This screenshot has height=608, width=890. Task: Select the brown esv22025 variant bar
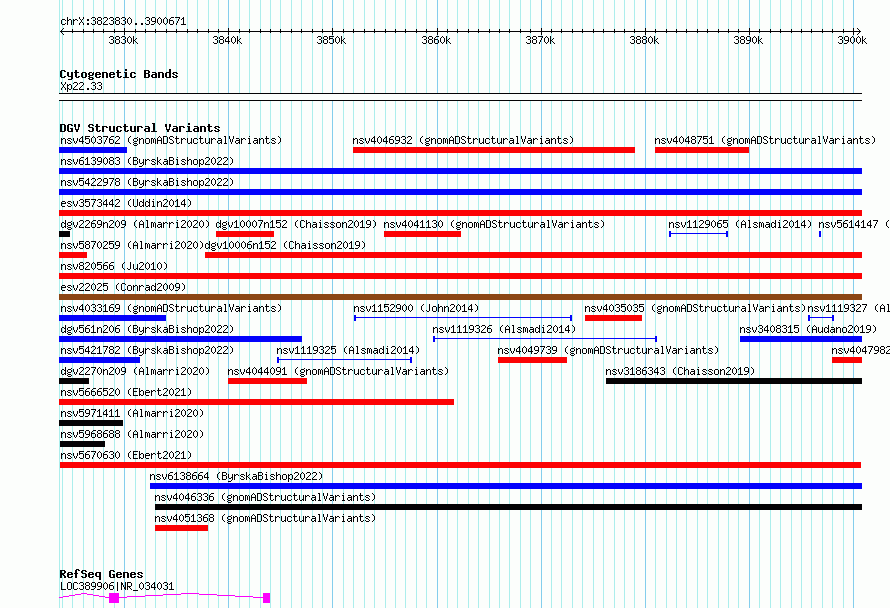[461, 297]
